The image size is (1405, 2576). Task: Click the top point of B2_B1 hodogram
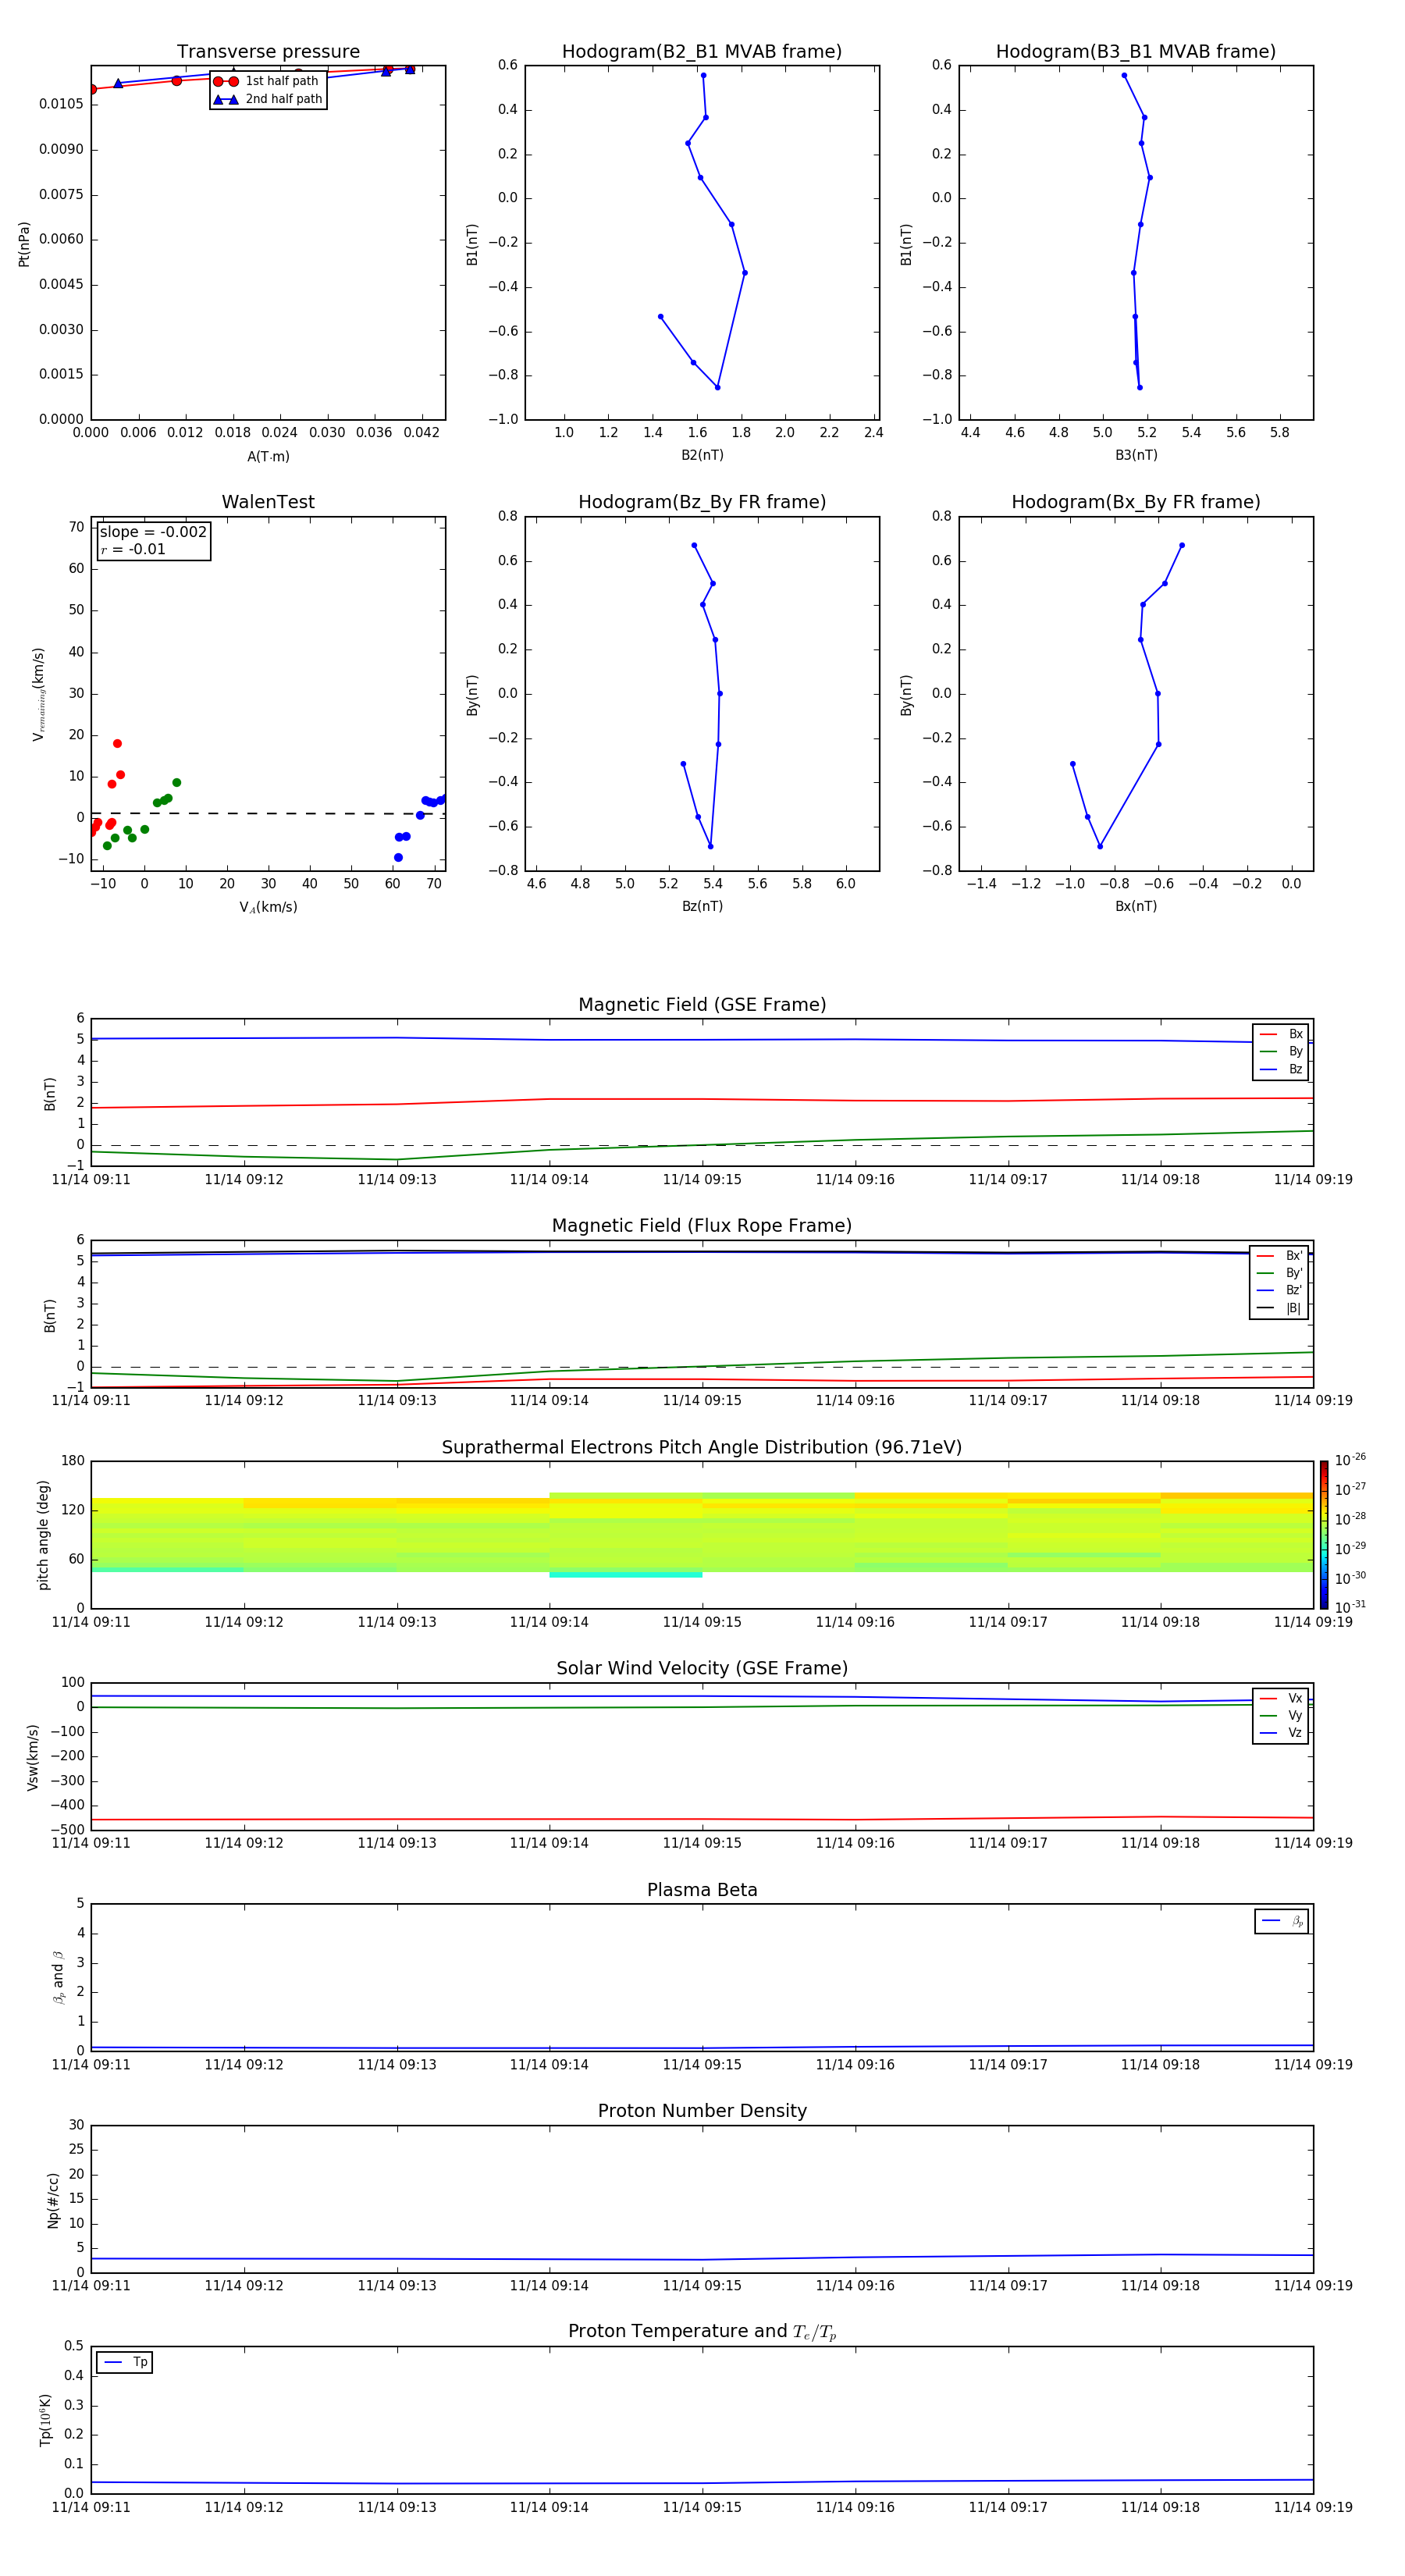(x=703, y=76)
